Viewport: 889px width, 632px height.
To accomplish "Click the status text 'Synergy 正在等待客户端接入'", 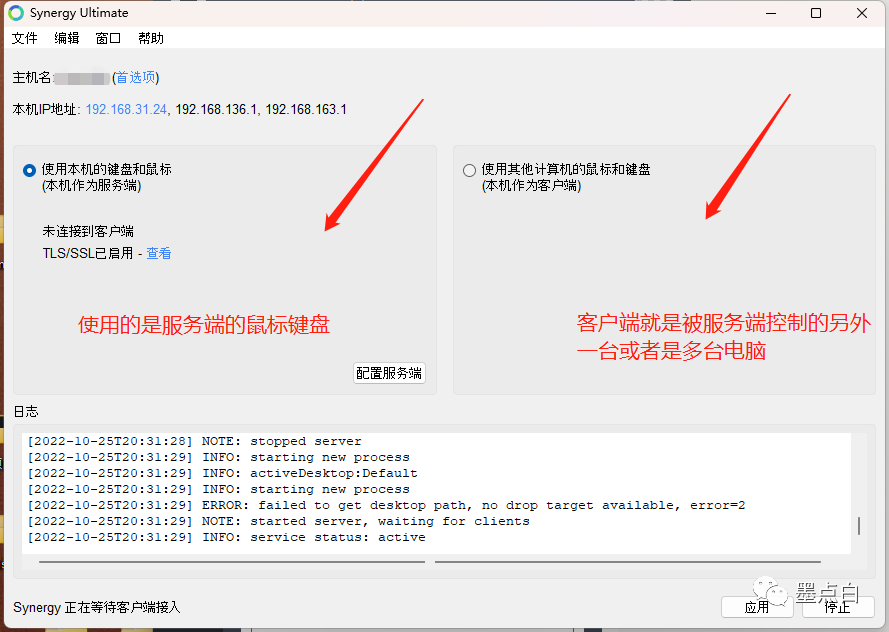I will pos(96,608).
